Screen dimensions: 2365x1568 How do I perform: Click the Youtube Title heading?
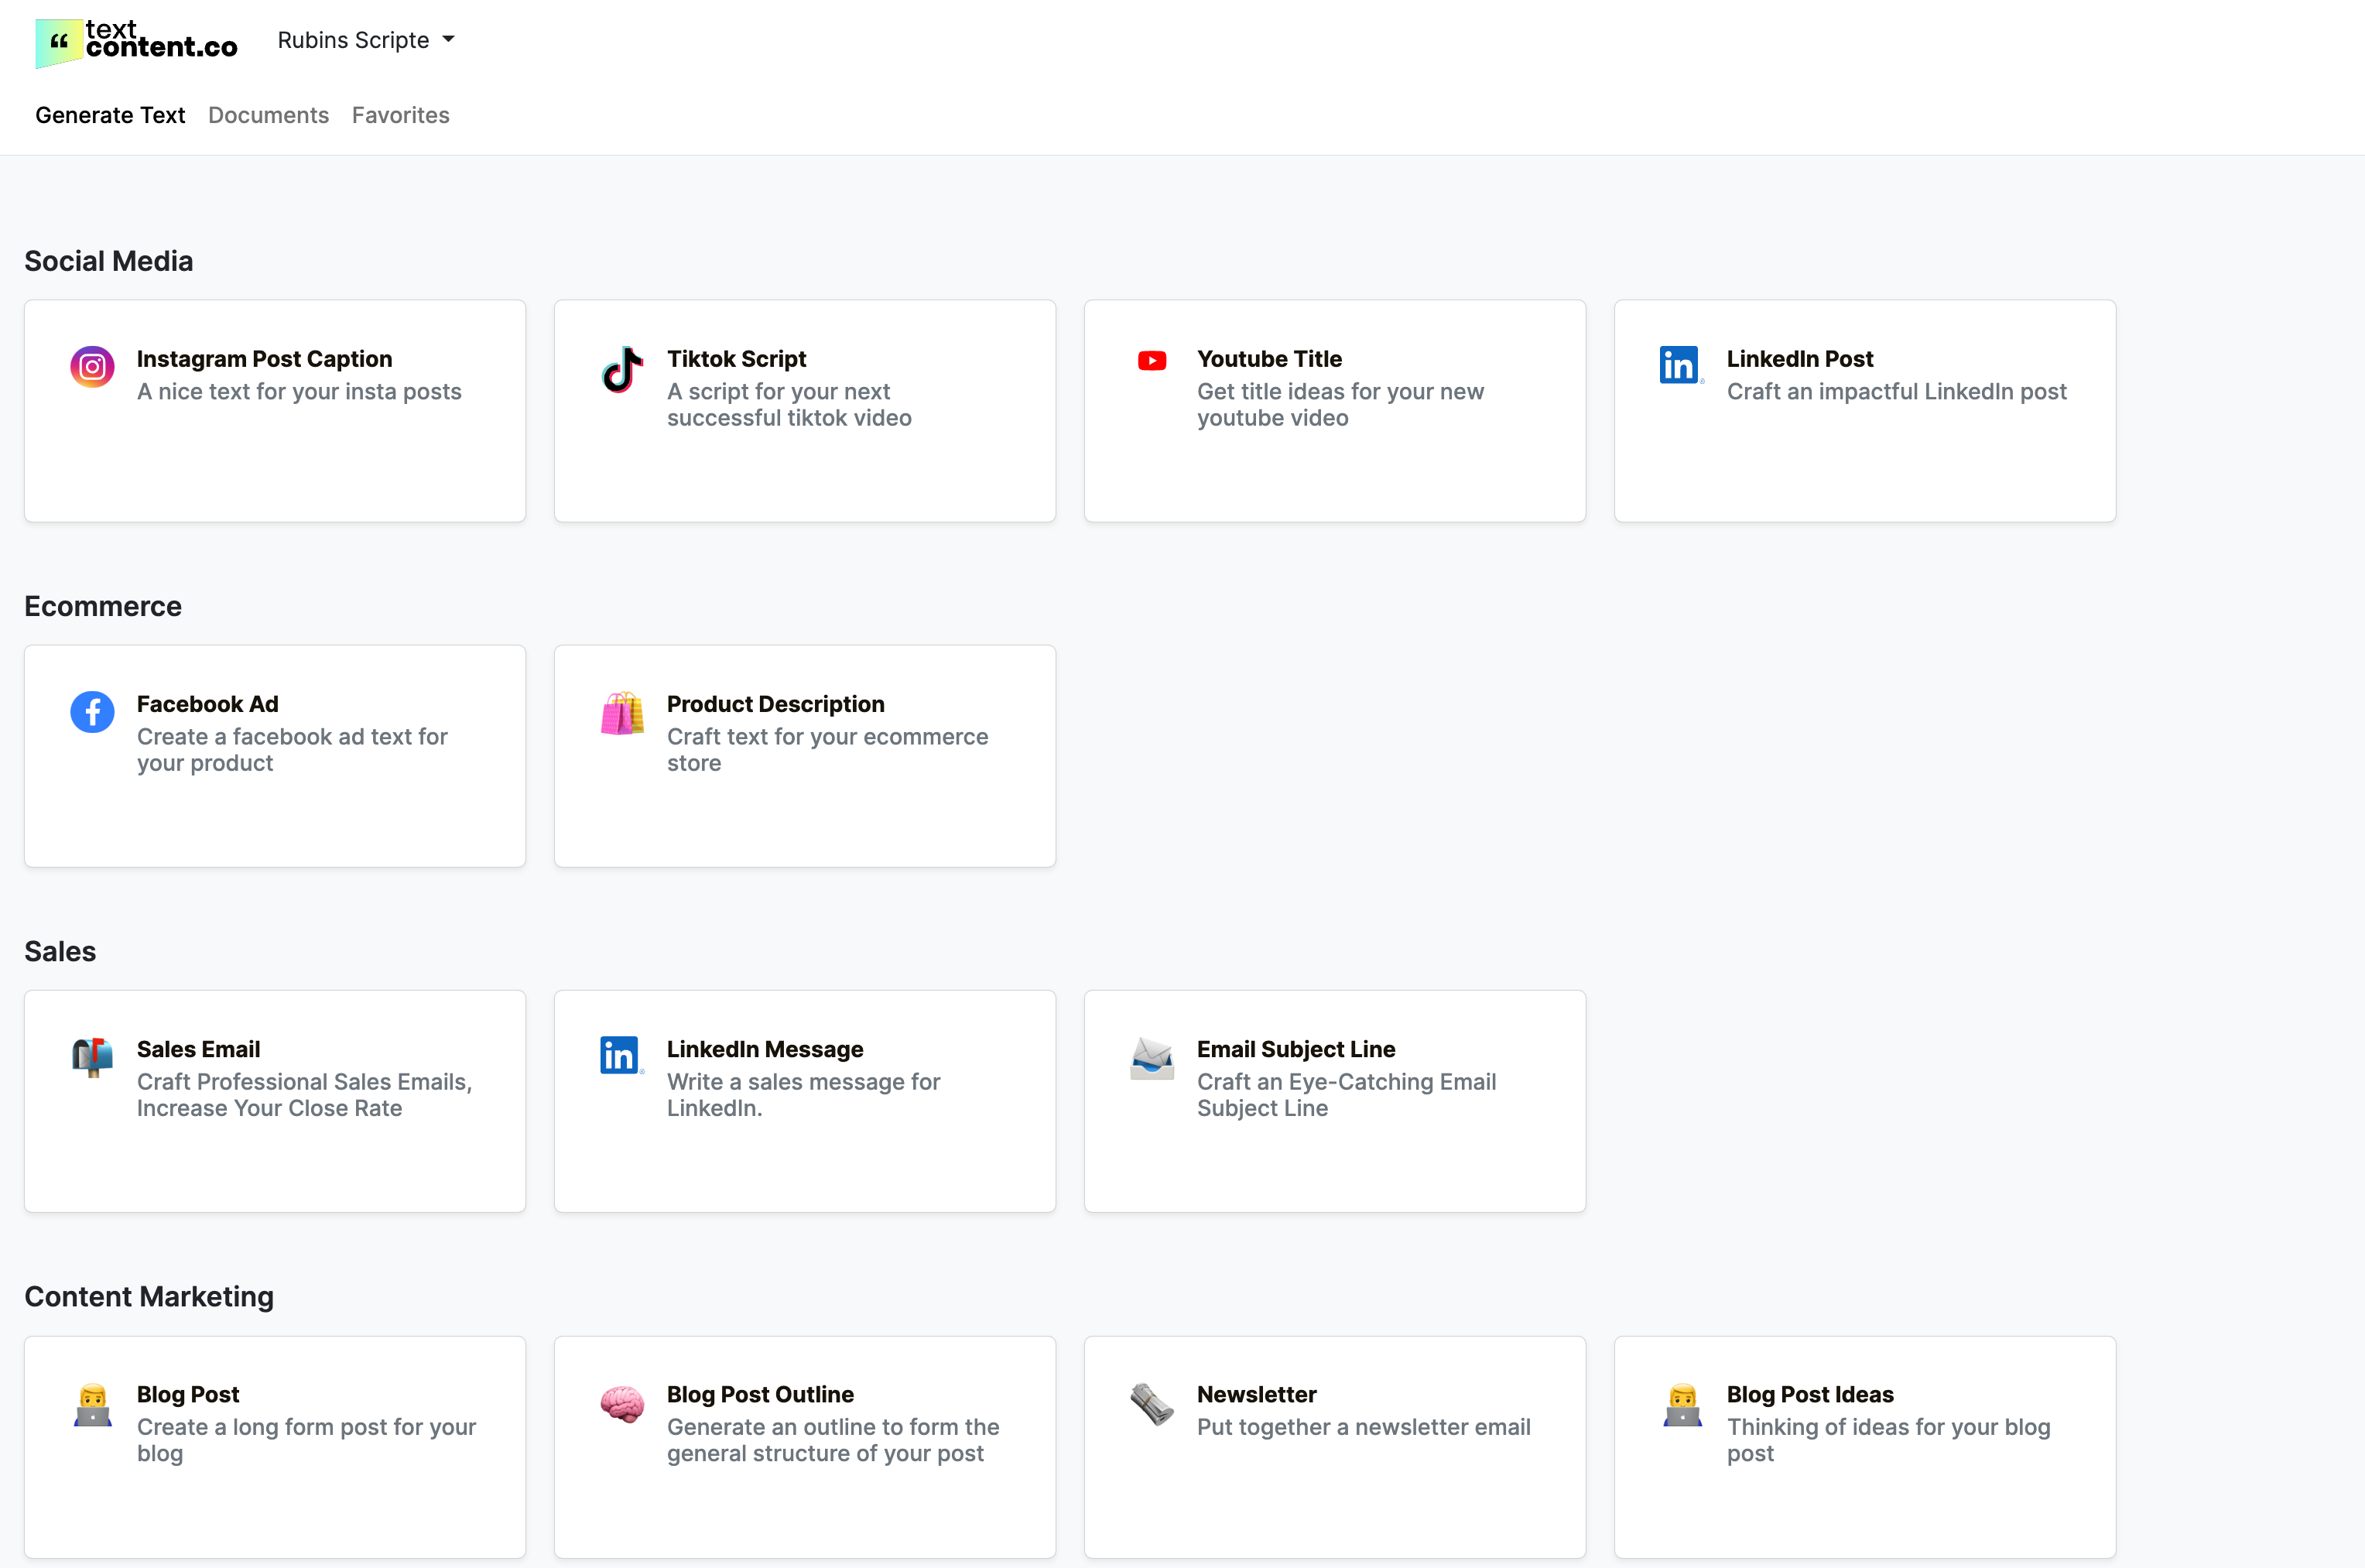point(1269,359)
